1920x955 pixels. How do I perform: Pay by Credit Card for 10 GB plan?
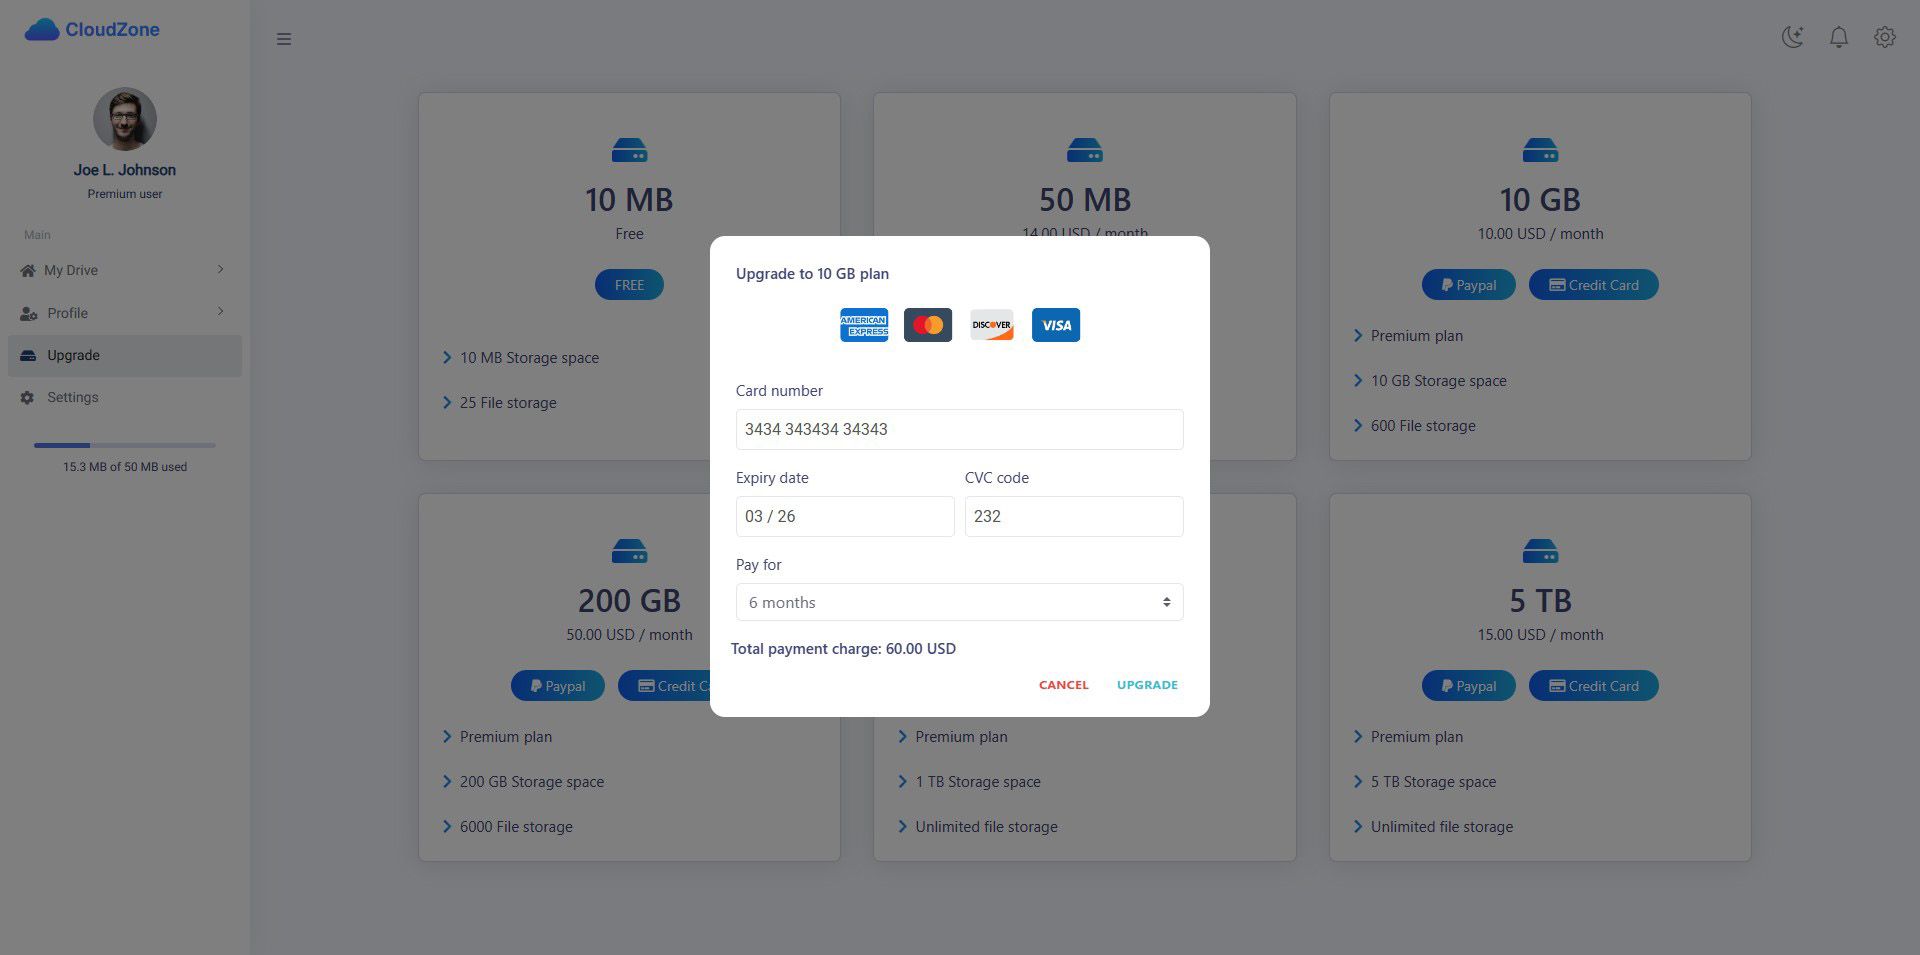[x=1594, y=285]
